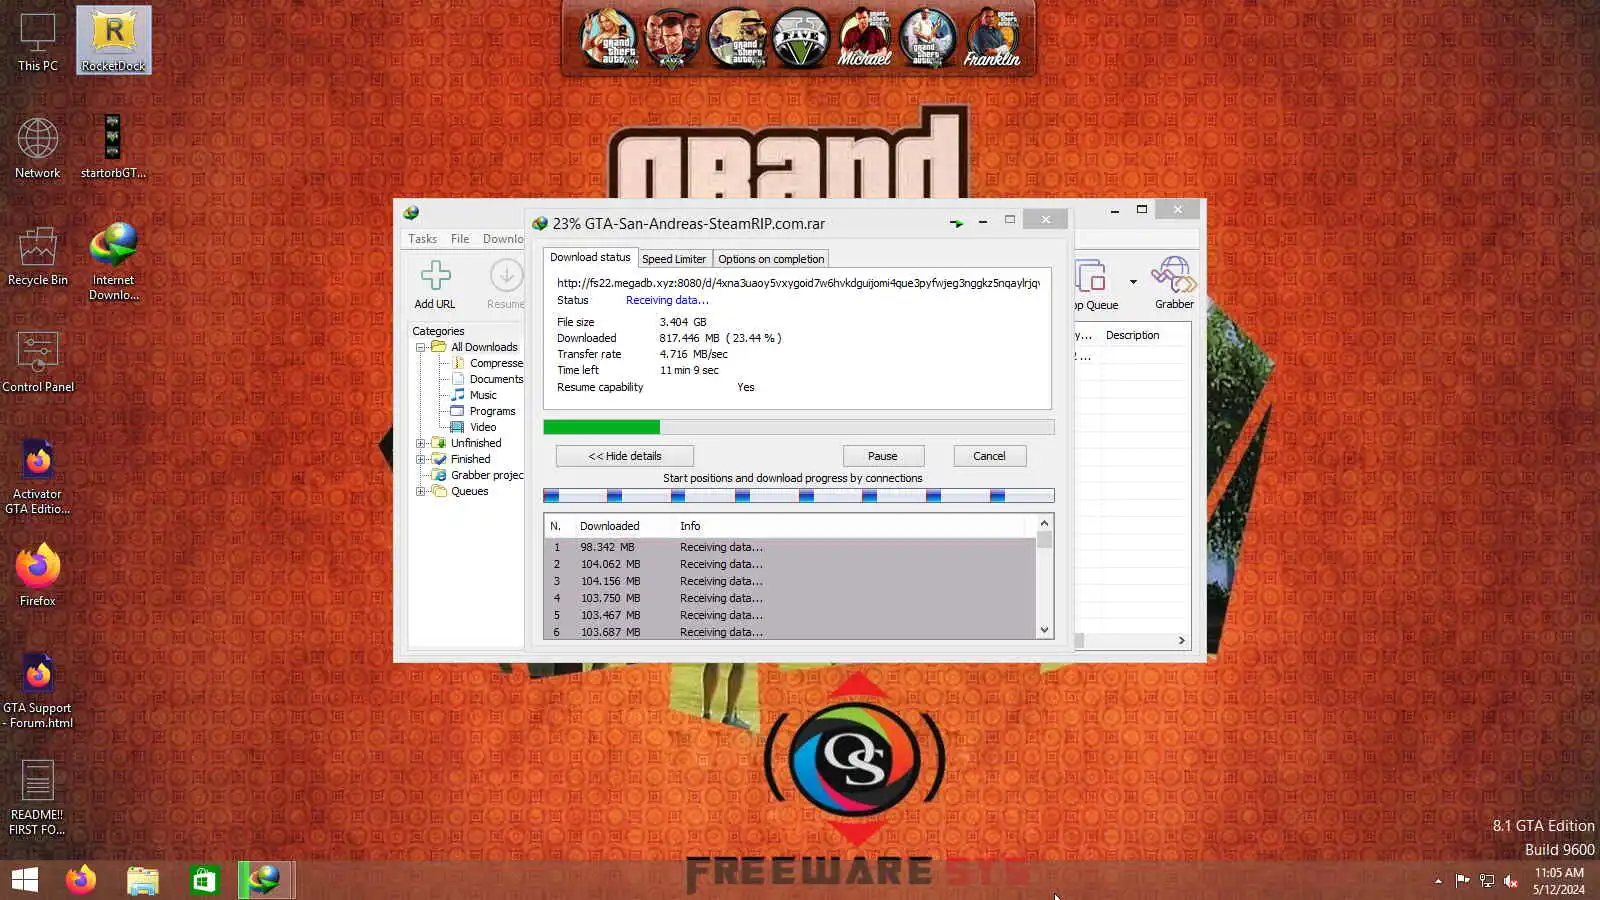Select the Firefox desktop shortcut
This screenshot has height=900, width=1600.
coord(38,575)
